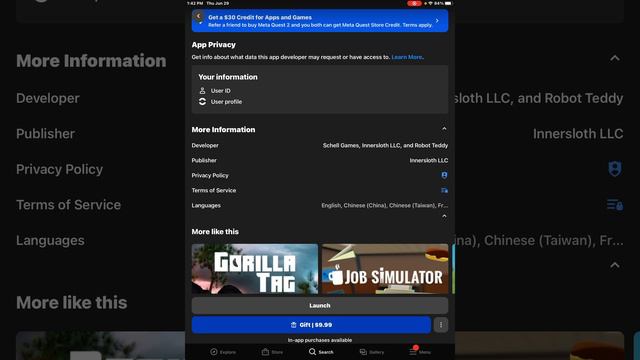Image resolution: width=640 pixels, height=360 pixels.
Task: Open the $30 credit referral banner chevron
Action: (x=437, y=21)
